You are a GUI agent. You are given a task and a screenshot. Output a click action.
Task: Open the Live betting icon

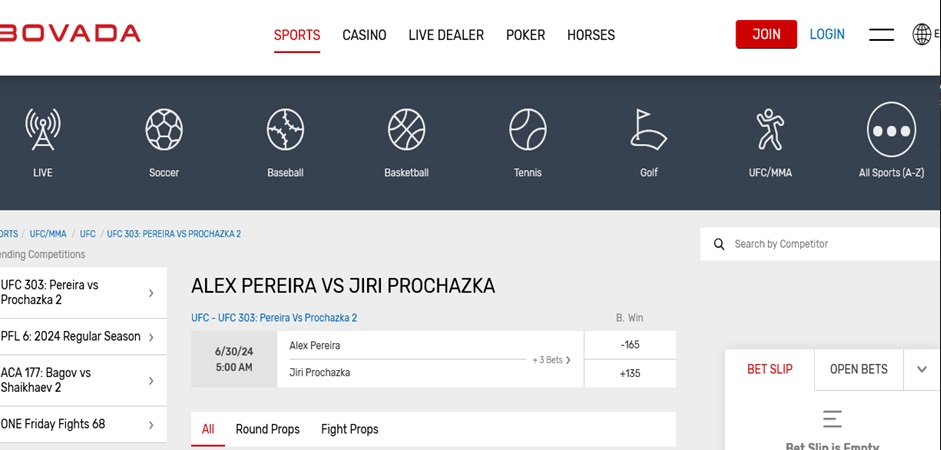point(42,131)
